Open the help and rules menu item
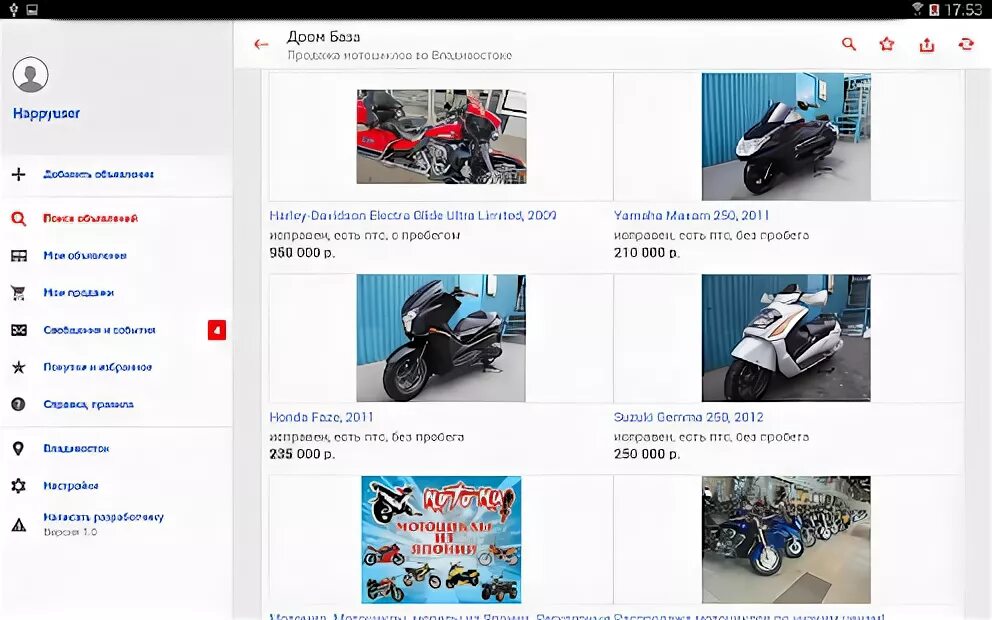Viewport: 992px width, 620px height. click(116, 404)
